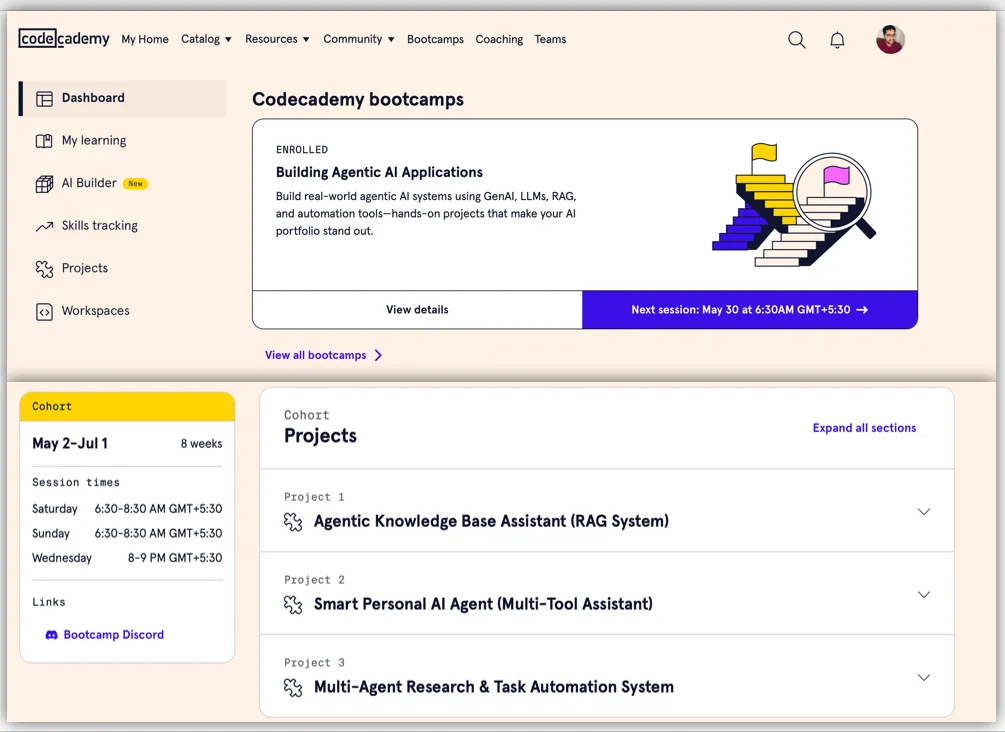This screenshot has width=1005, height=732.
Task: Open the Resources dropdown menu
Action: pos(277,39)
